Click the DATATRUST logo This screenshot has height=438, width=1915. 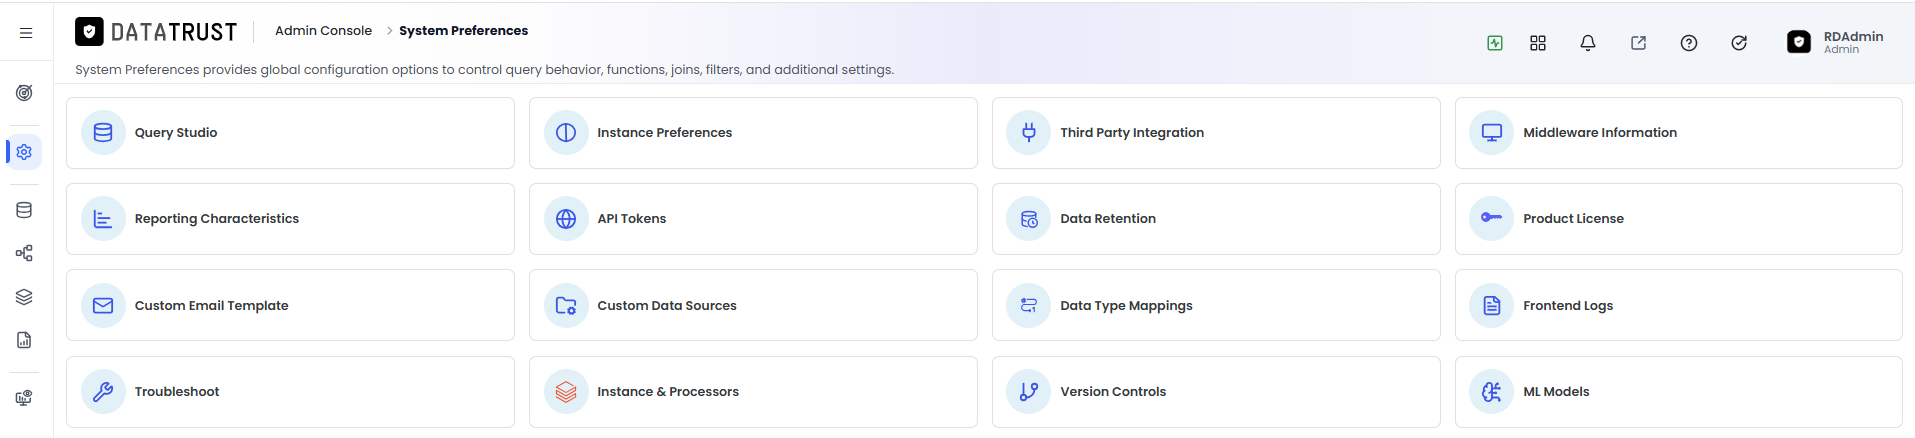156,32
